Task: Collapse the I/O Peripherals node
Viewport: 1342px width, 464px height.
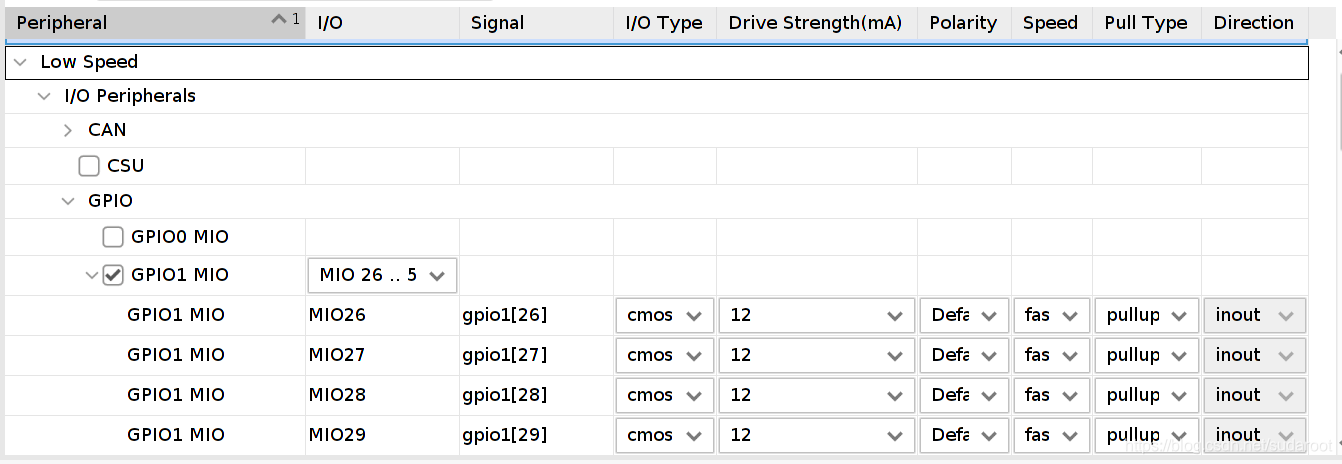Action: [x=44, y=96]
